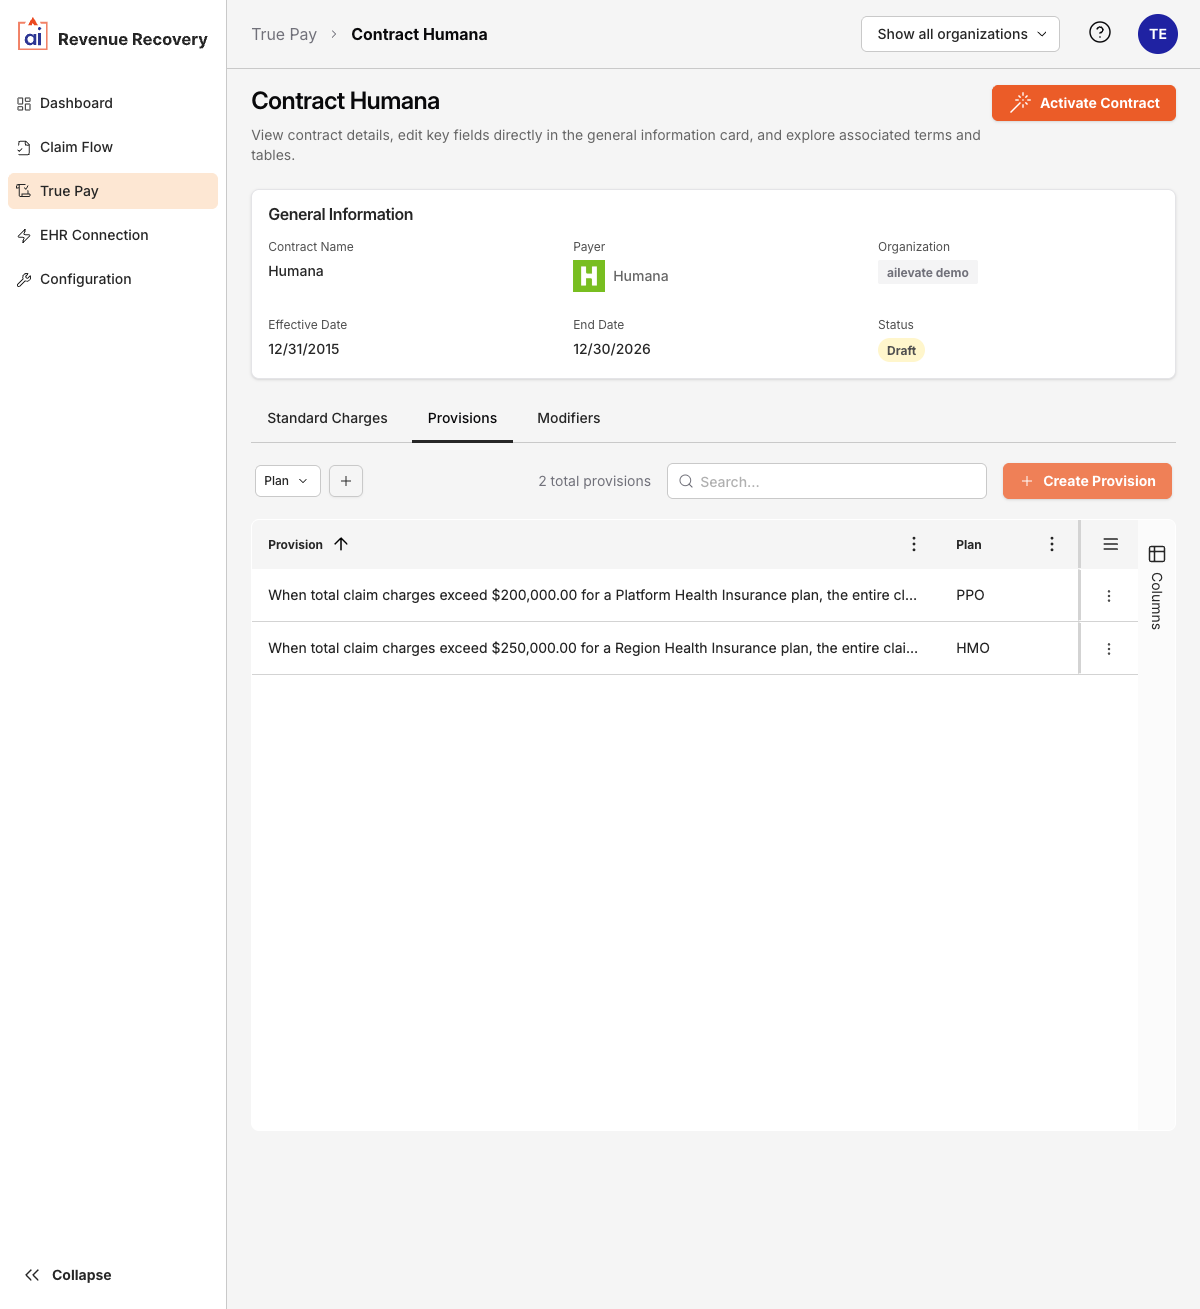Switch to the Modifiers tab
The height and width of the screenshot is (1309, 1200).
click(x=568, y=418)
